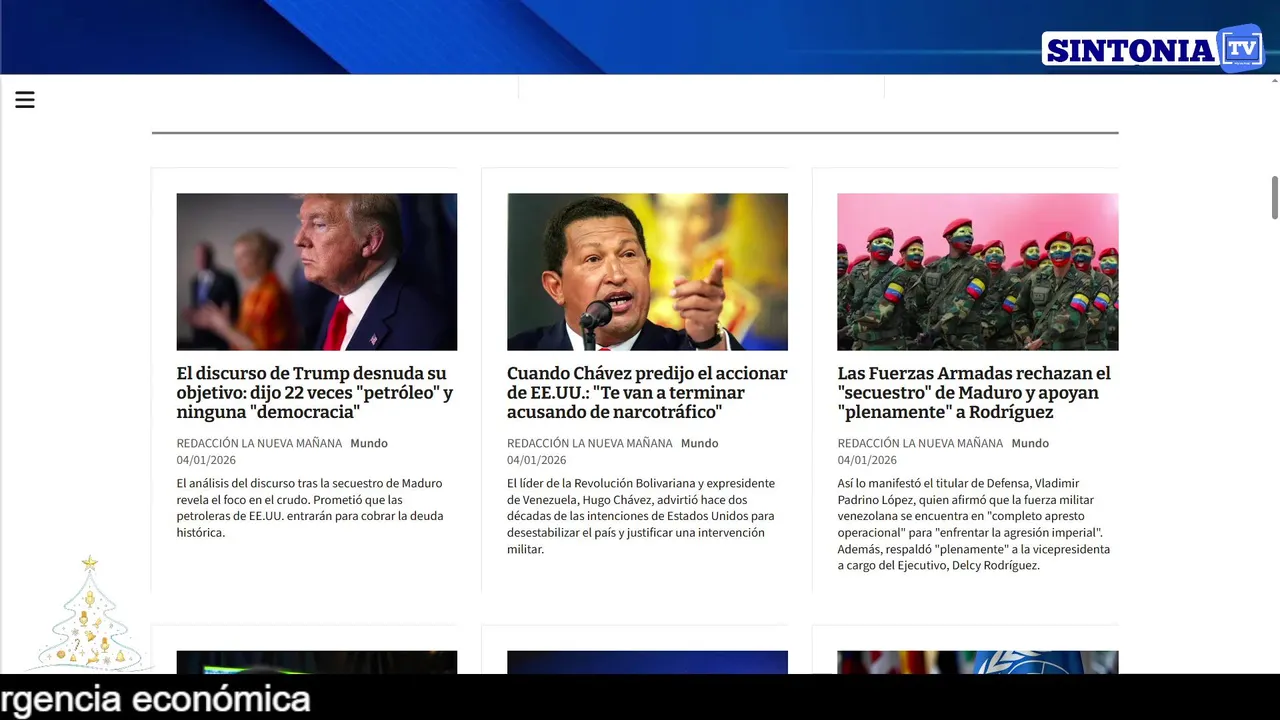The image size is (1280, 720).
Task: Click the date 04/01/2026 under Trump article
Action: 206,460
